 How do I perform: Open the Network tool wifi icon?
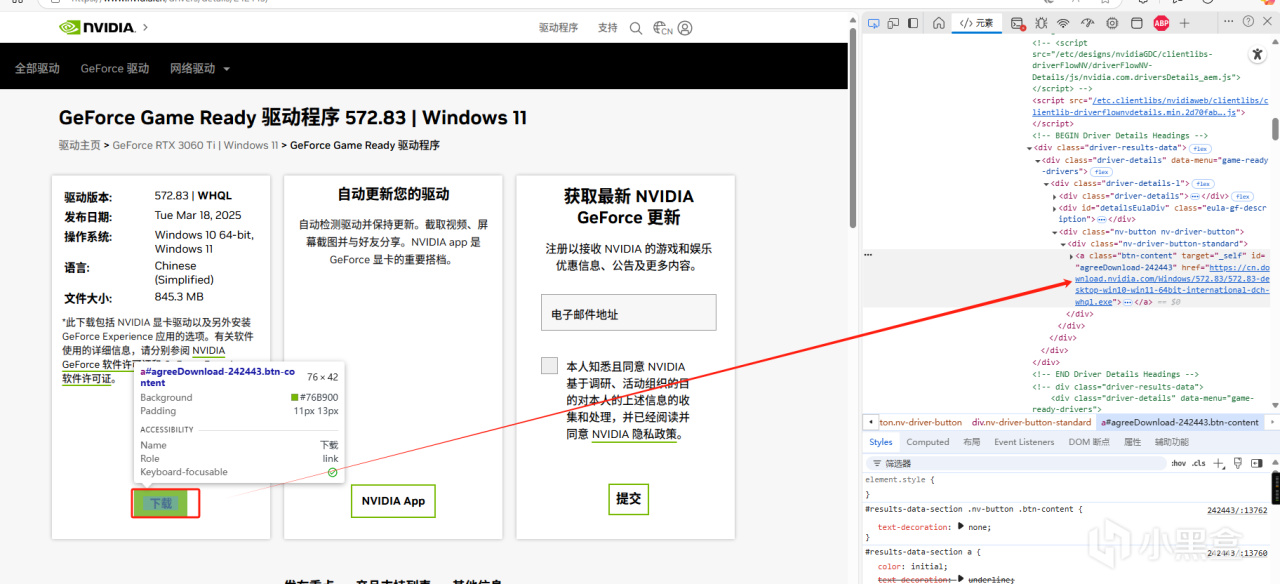point(1064,23)
